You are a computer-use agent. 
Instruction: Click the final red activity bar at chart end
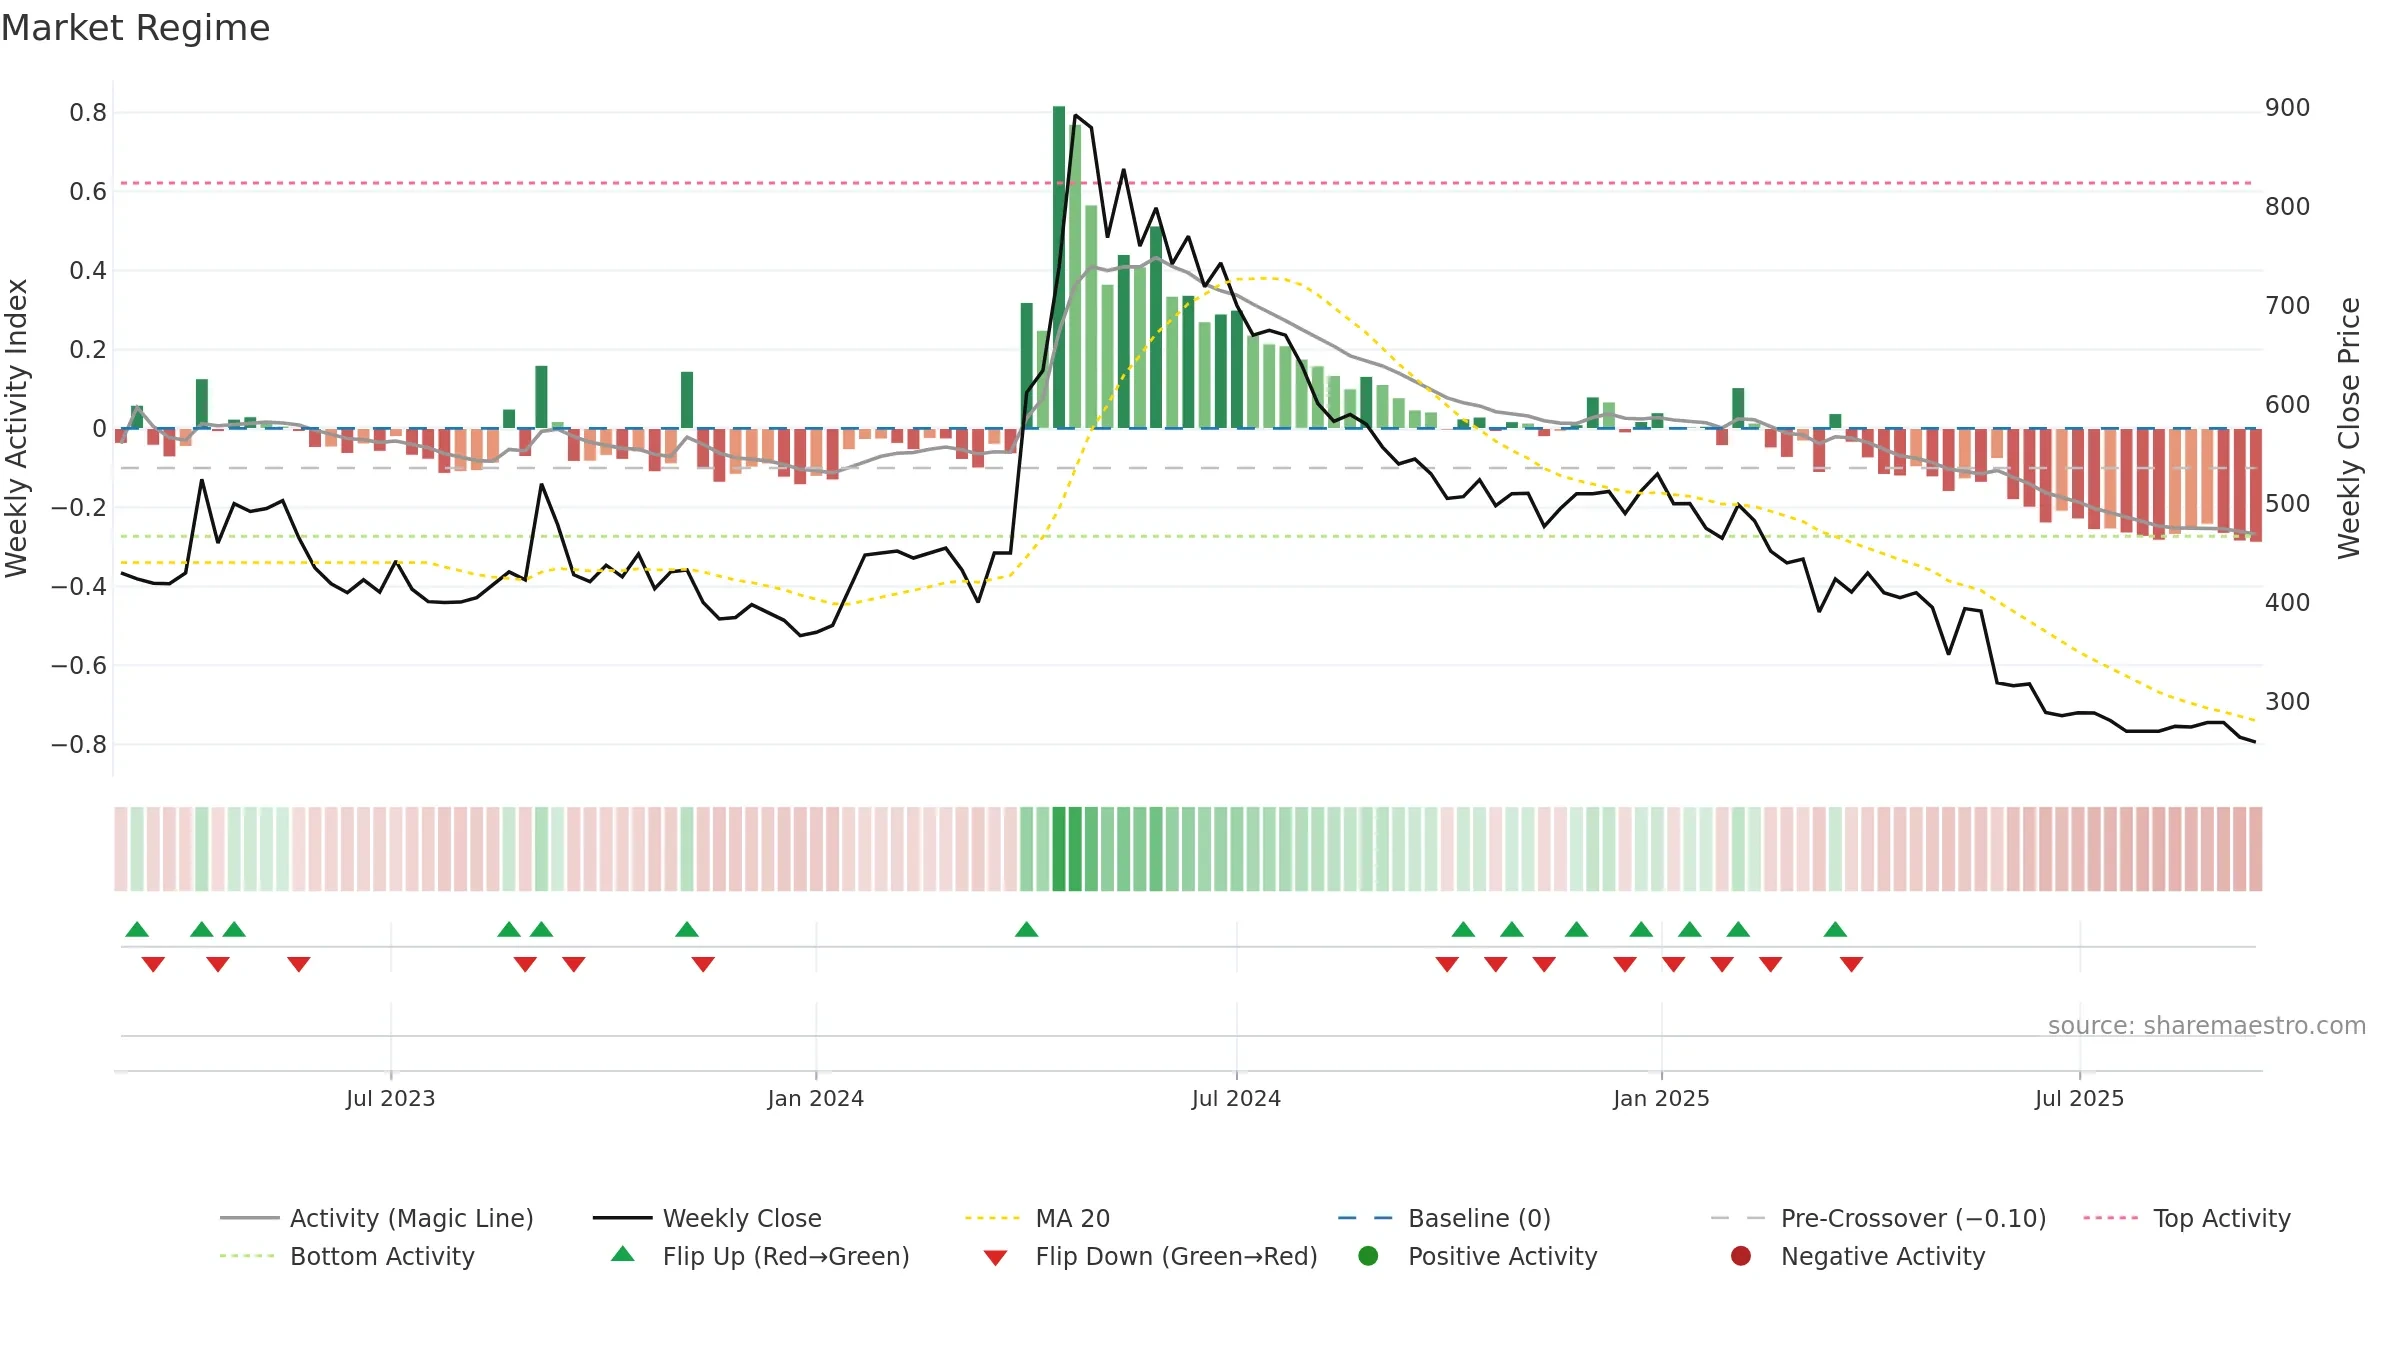click(x=2256, y=485)
